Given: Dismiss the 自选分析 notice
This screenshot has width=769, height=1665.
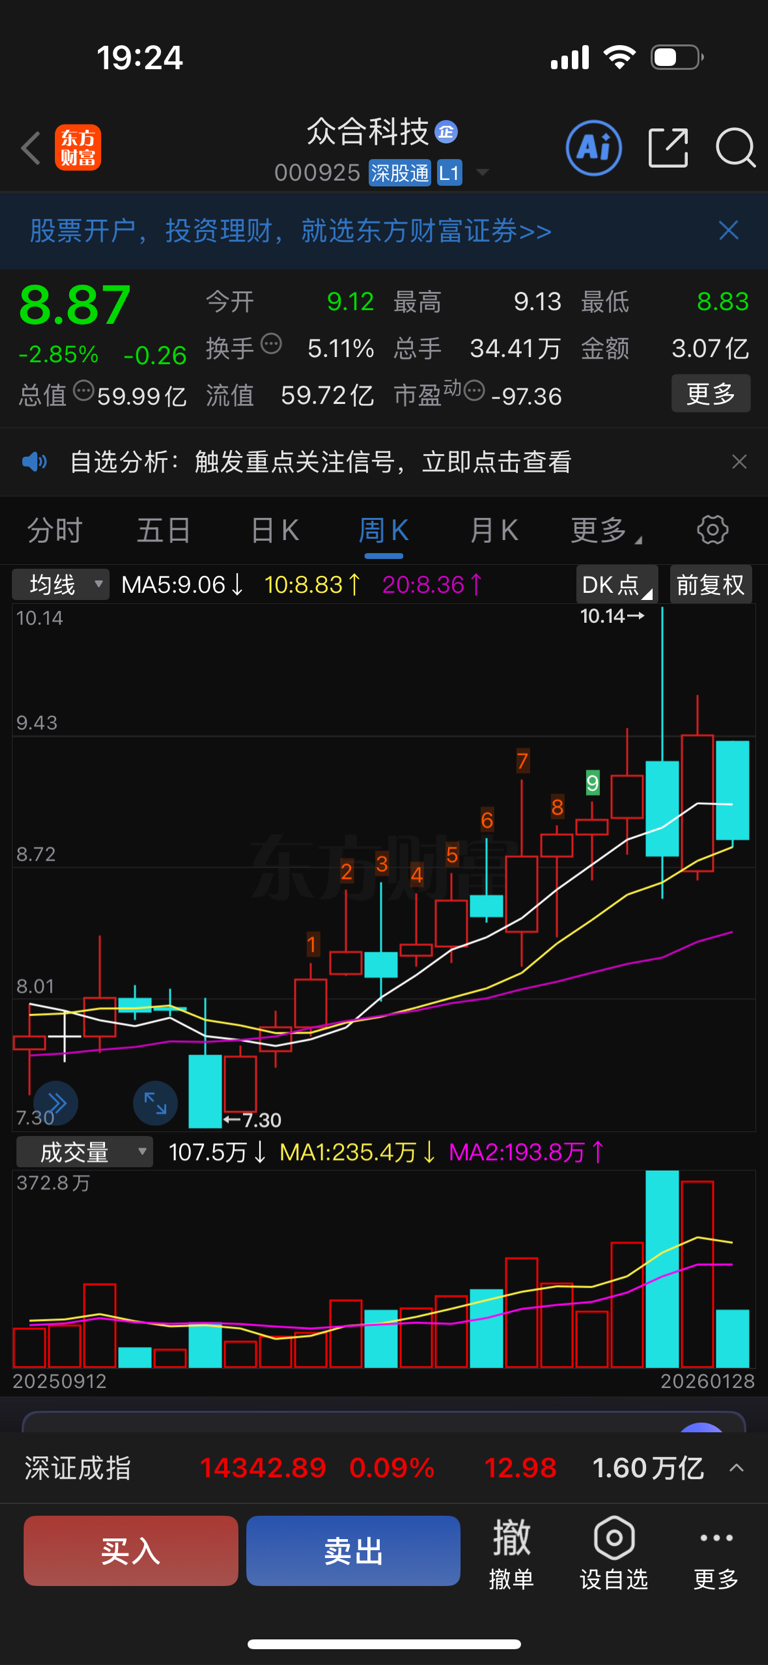Looking at the screenshot, I should [739, 461].
